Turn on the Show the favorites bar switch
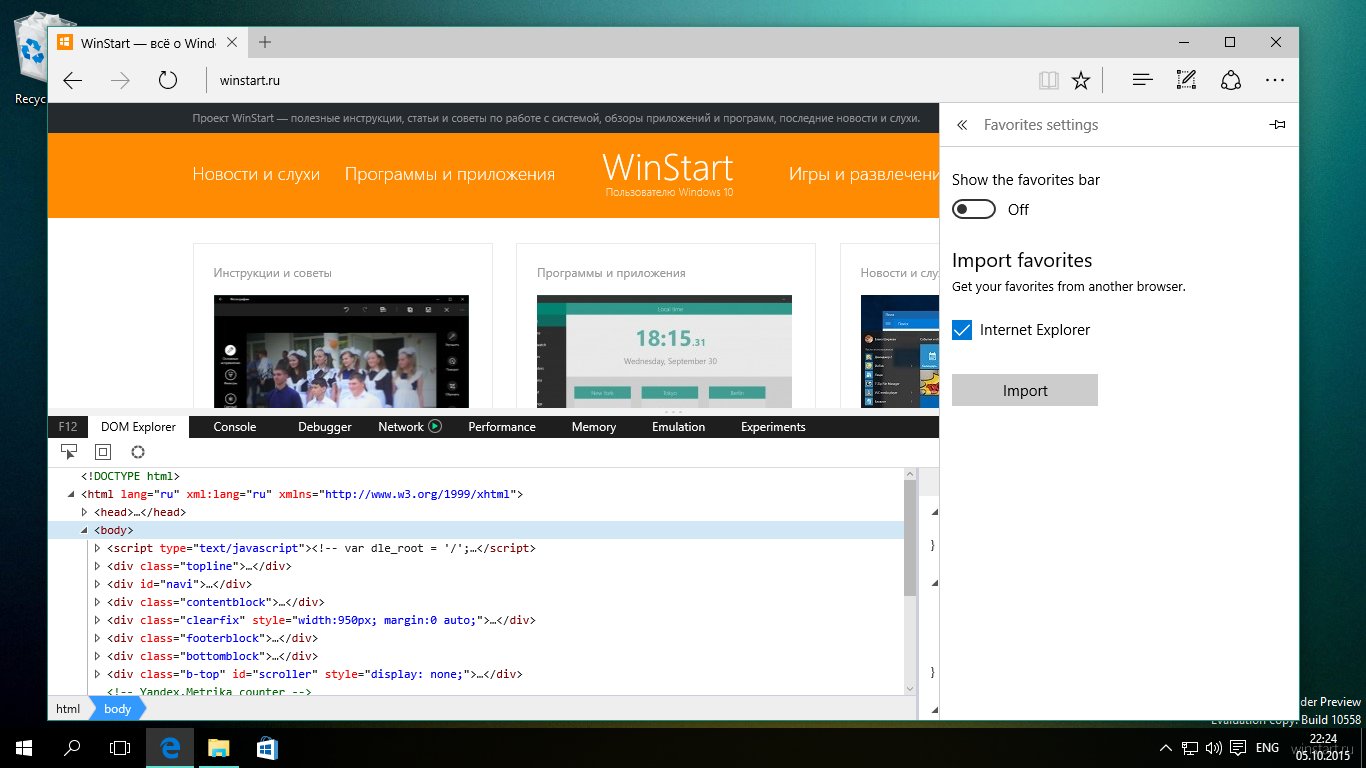The image size is (1366, 768). pos(974,209)
